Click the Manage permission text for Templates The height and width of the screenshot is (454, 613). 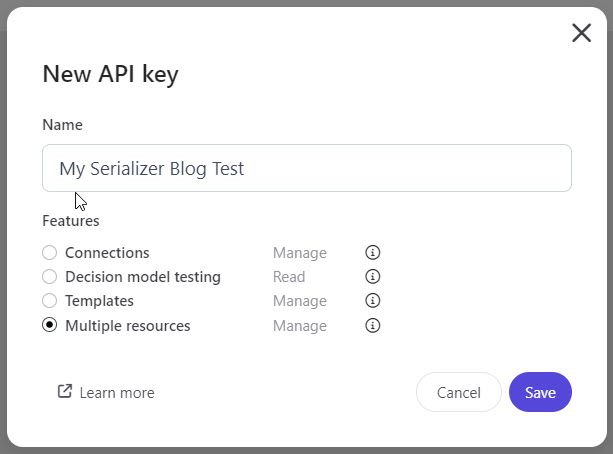[x=299, y=301]
